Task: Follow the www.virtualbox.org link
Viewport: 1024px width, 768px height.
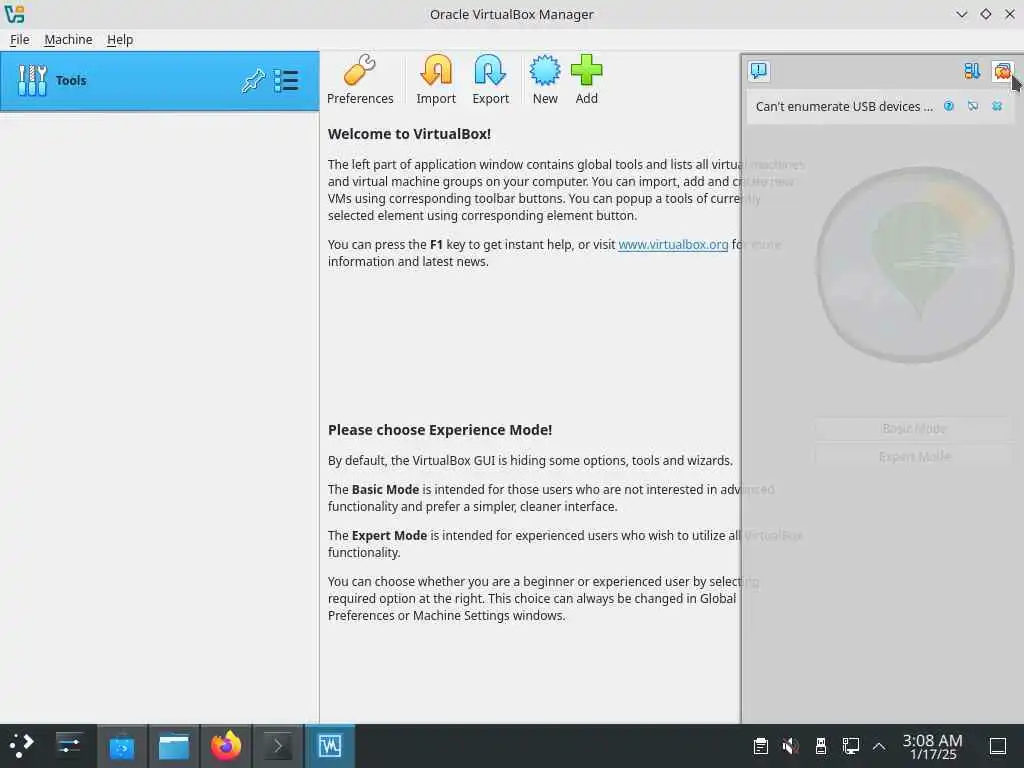Action: [x=673, y=244]
